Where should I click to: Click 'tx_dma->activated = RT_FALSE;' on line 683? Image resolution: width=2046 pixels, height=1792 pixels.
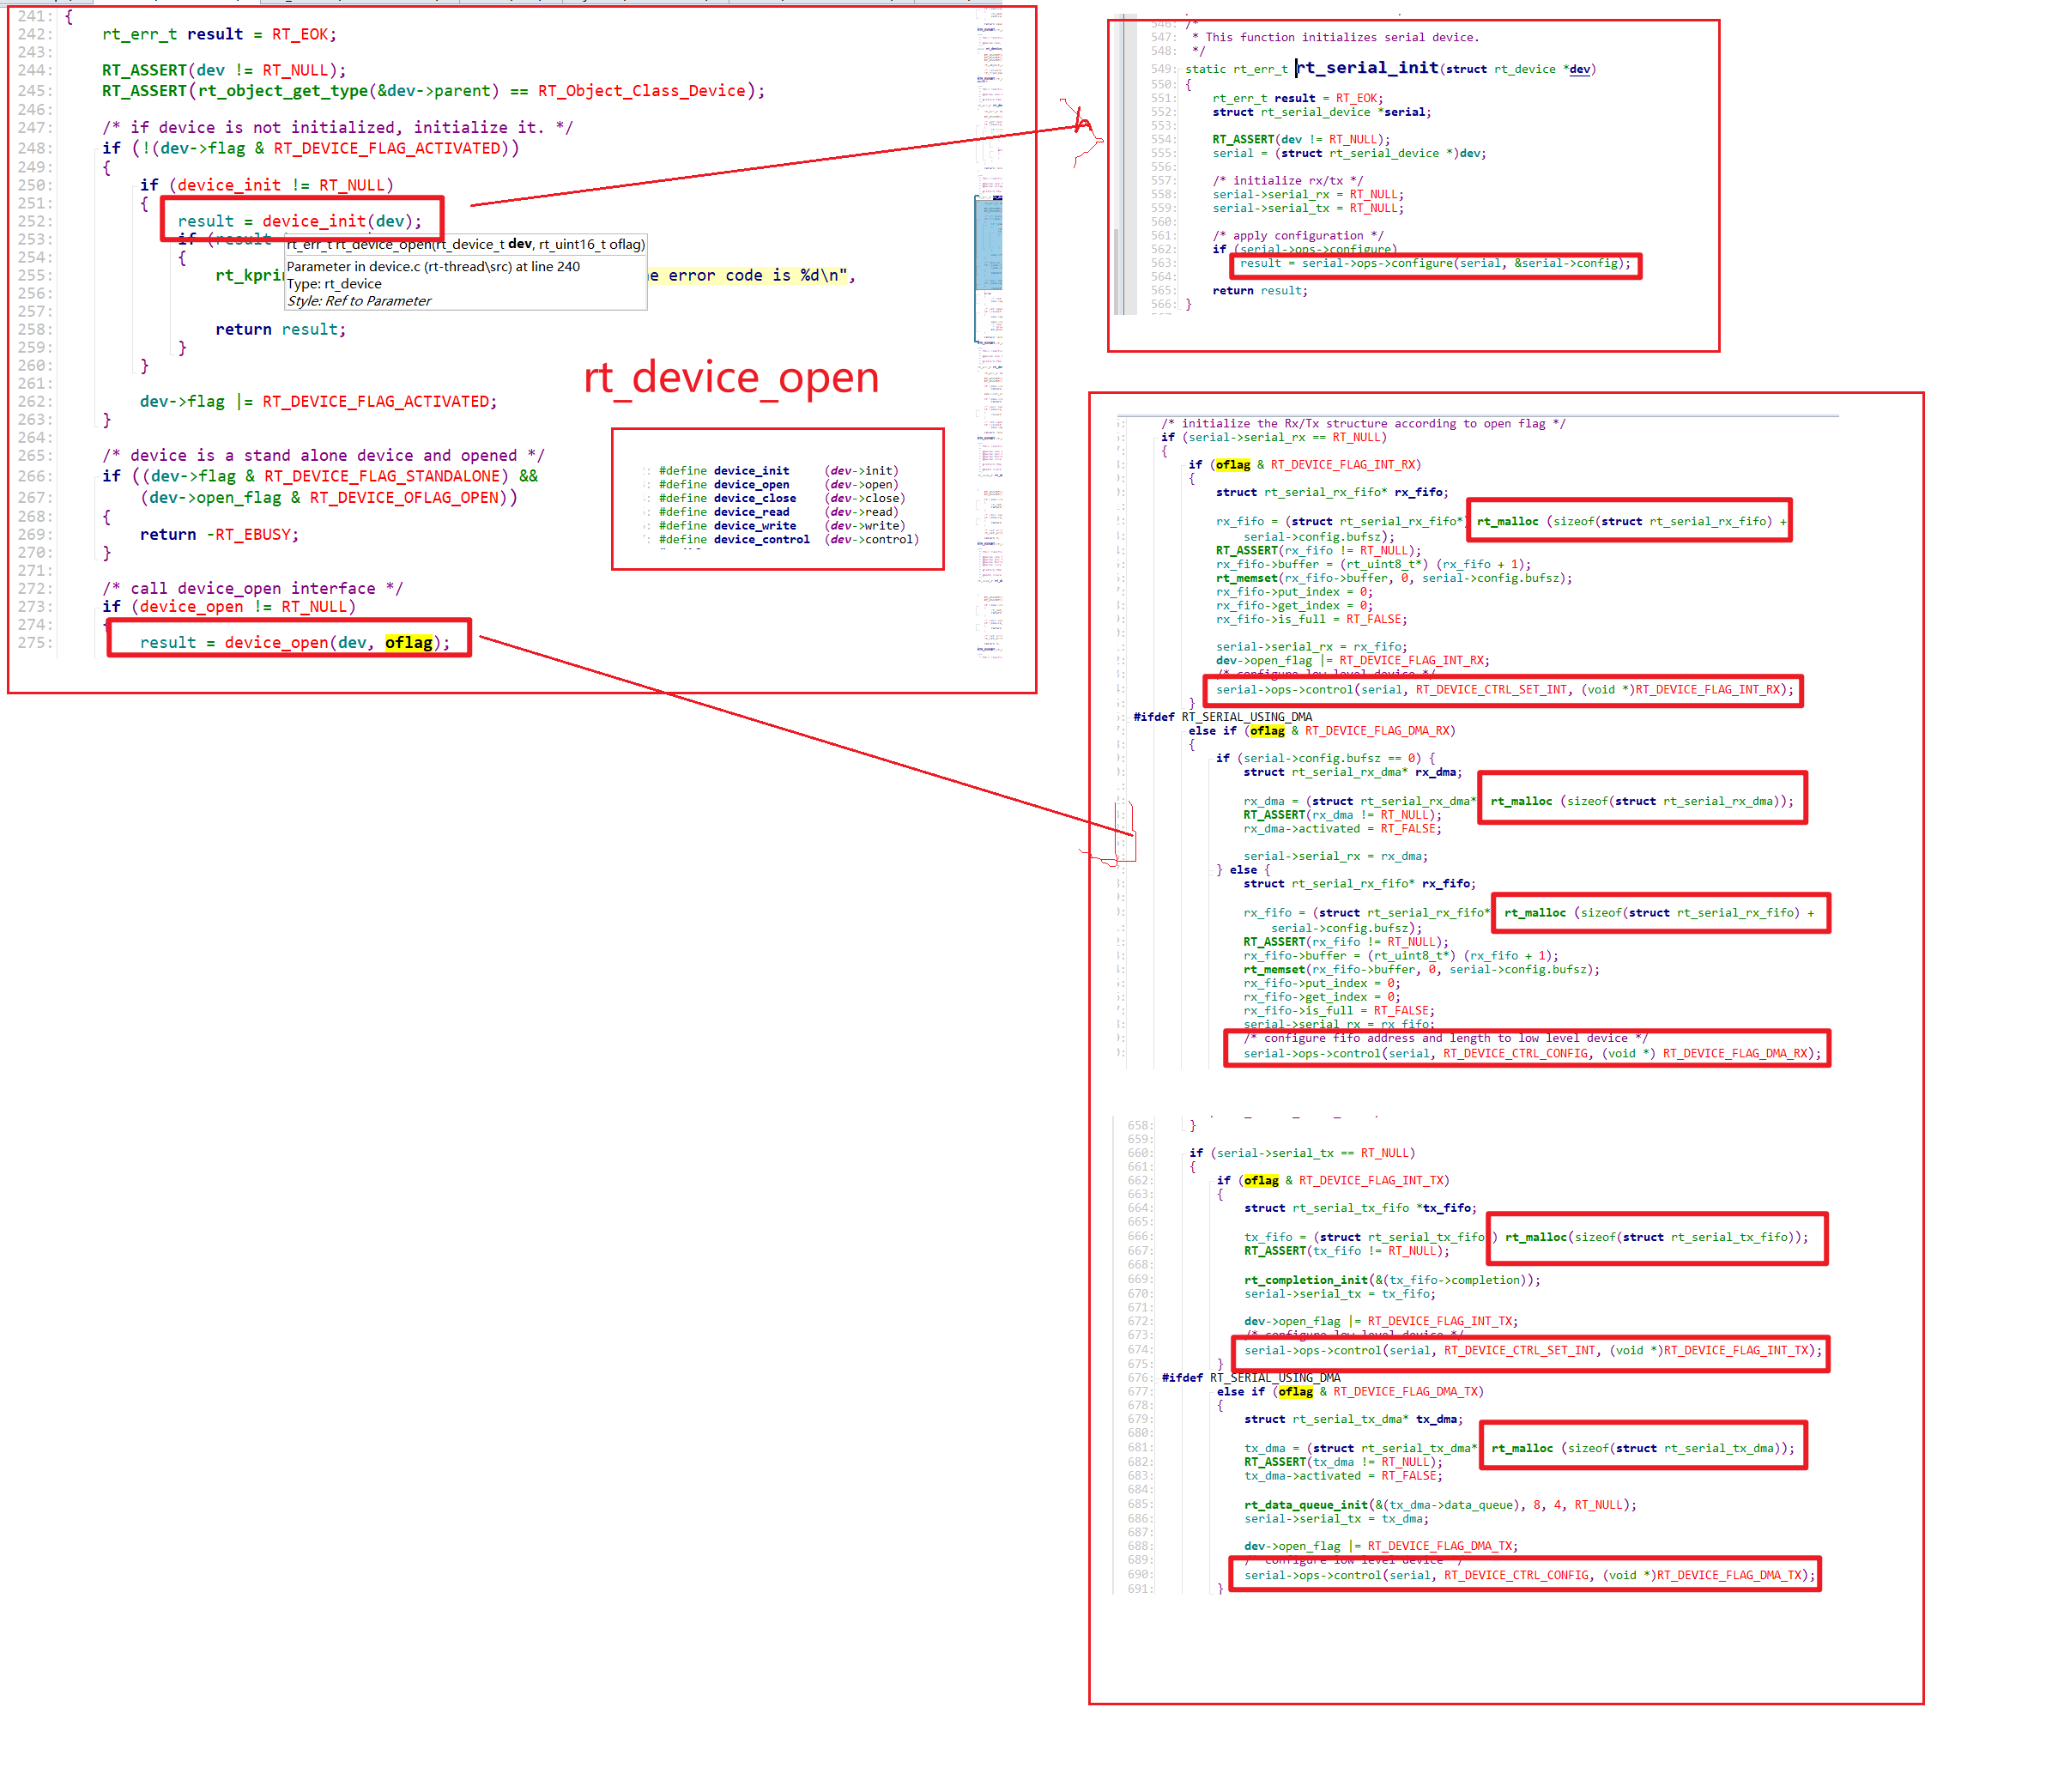[x=1343, y=1476]
